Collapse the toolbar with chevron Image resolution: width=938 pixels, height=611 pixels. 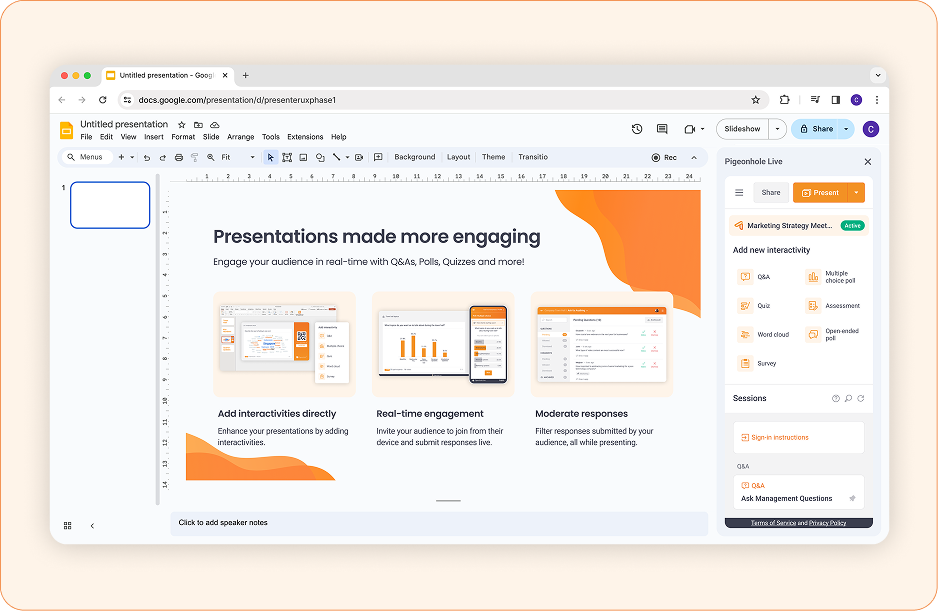click(694, 157)
